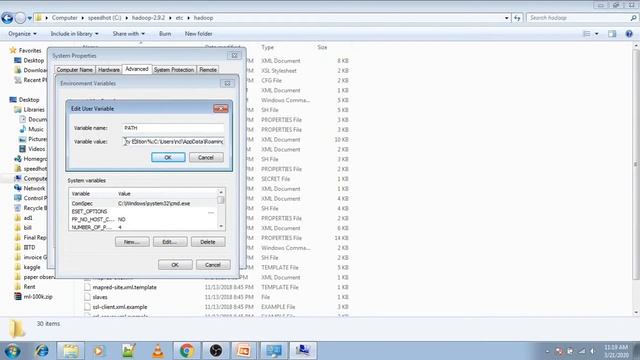Switch to OBS Studio taskbar icon

click(216, 351)
